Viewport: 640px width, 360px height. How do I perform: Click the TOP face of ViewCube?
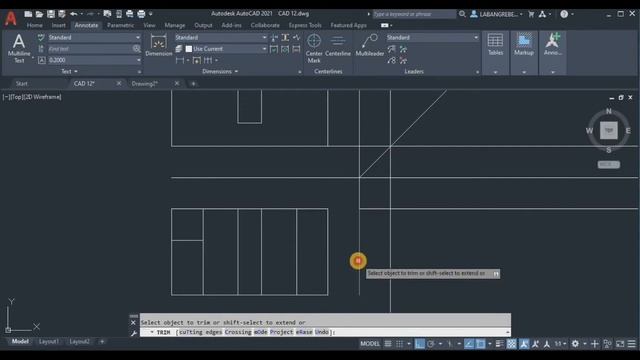coord(609,131)
